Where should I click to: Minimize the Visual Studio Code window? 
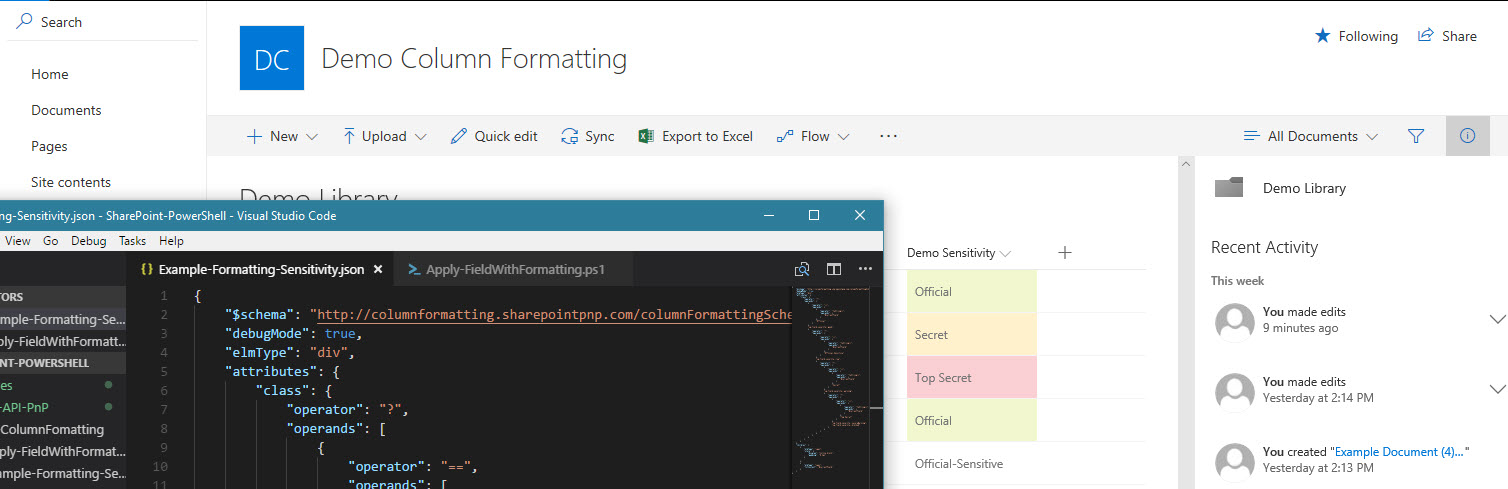[x=769, y=215]
